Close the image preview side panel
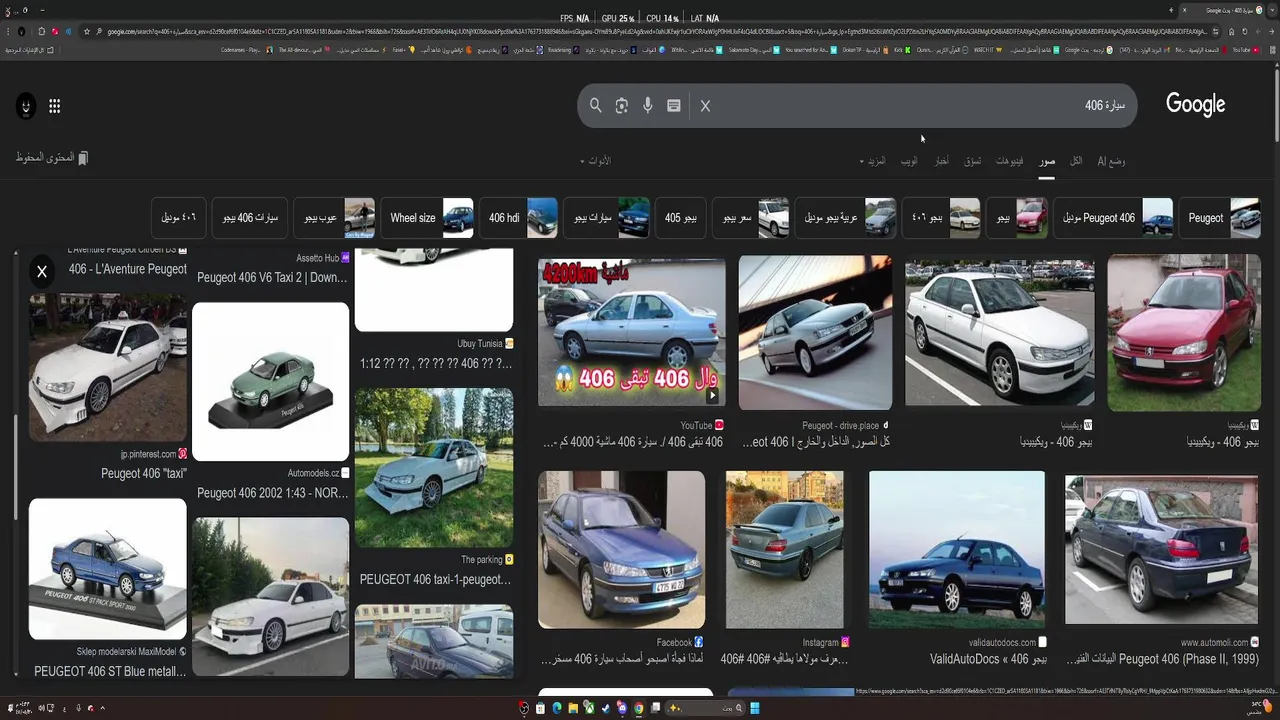Viewport: 1280px width, 720px height. click(x=42, y=271)
